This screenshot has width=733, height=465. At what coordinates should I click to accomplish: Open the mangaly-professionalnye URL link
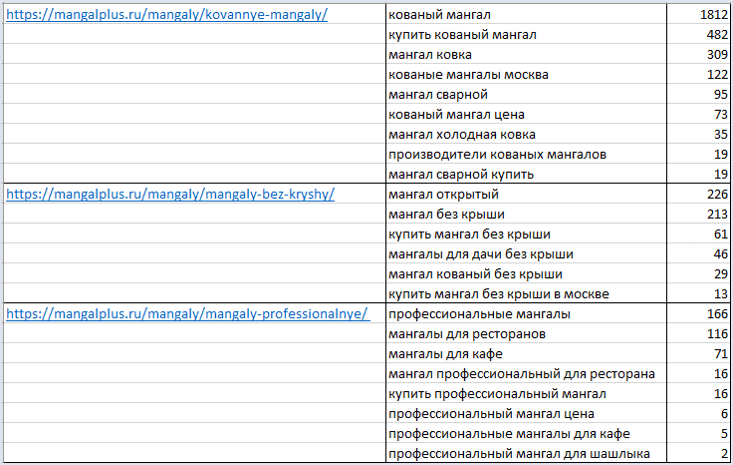tap(188, 314)
